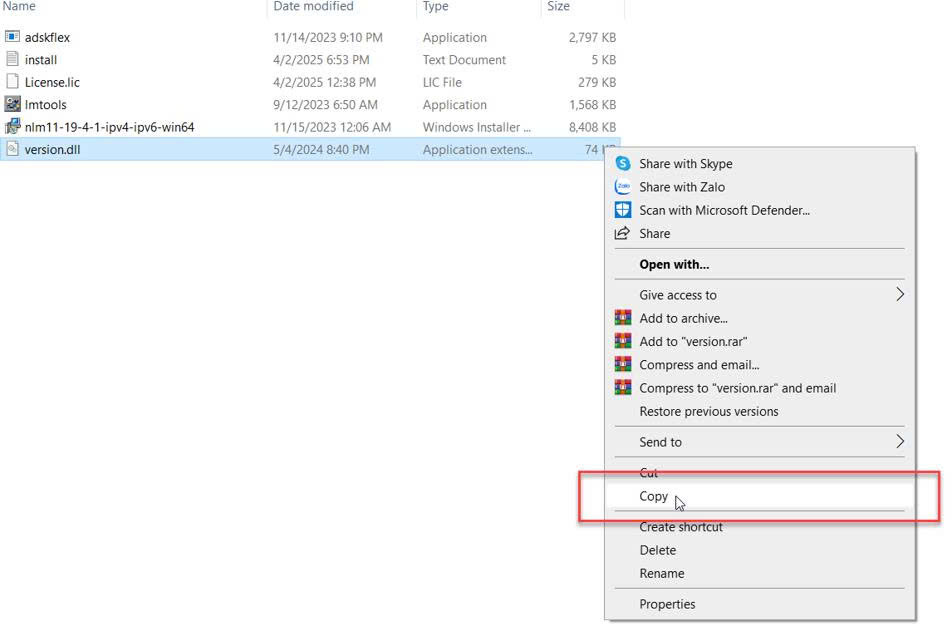Choose Share with Zalo
This screenshot has width=952, height=637.
pos(682,186)
